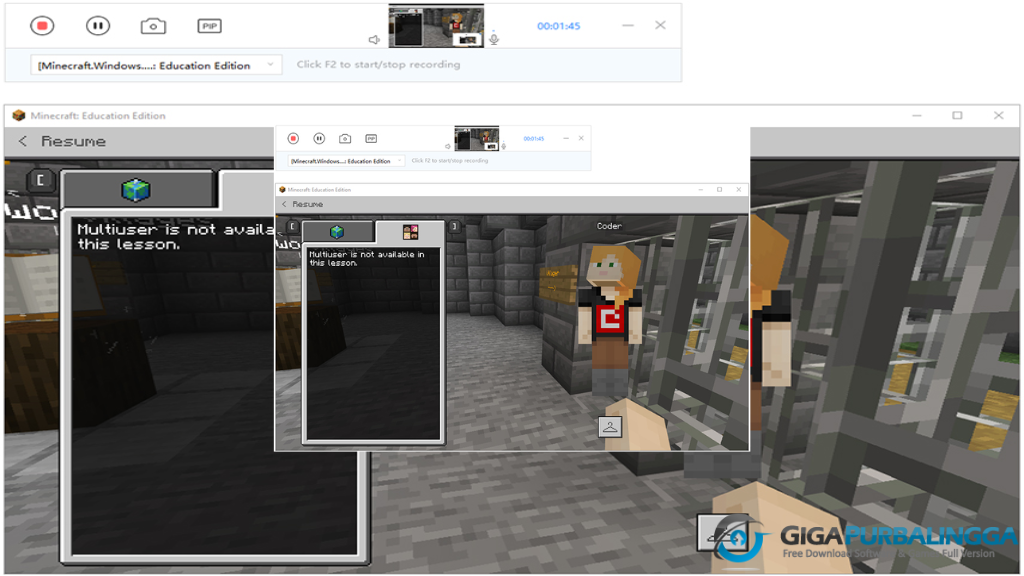Toggle the microphone icon beside the top preview
The width and height of the screenshot is (1024, 576).
(494, 40)
